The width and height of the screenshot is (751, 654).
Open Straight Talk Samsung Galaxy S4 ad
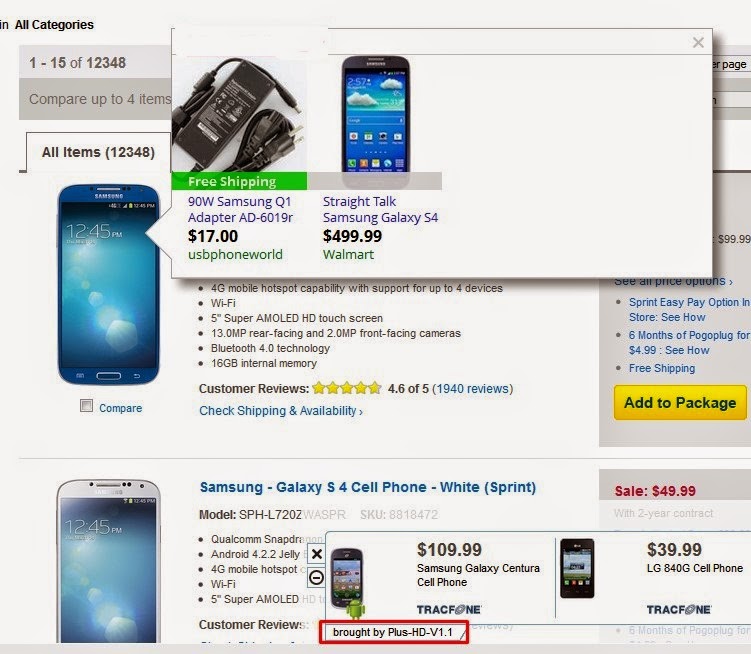click(x=380, y=209)
